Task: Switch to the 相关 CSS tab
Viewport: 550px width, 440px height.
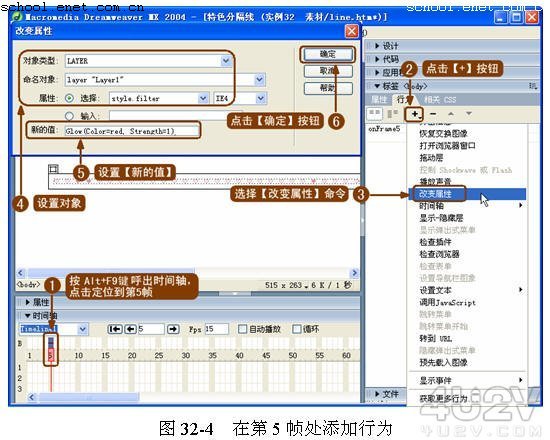Action: [440, 100]
